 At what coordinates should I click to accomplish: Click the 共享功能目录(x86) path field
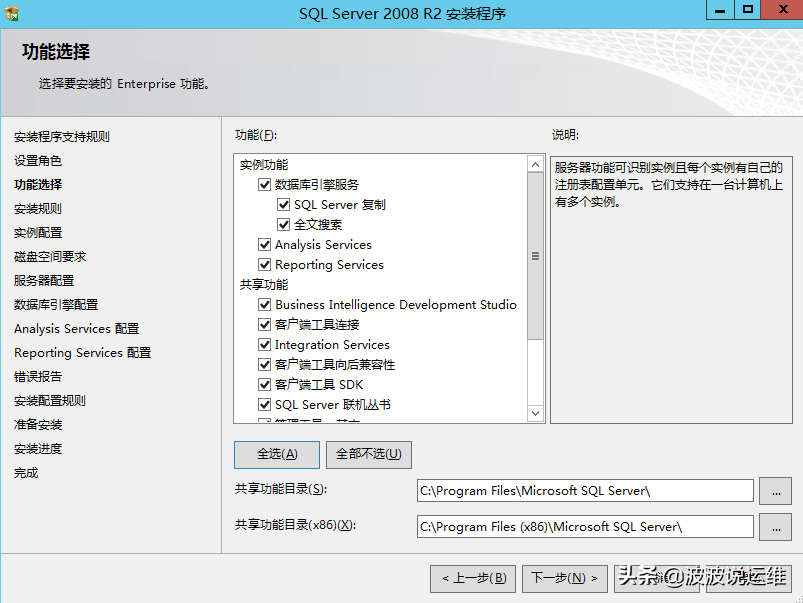[x=585, y=527]
